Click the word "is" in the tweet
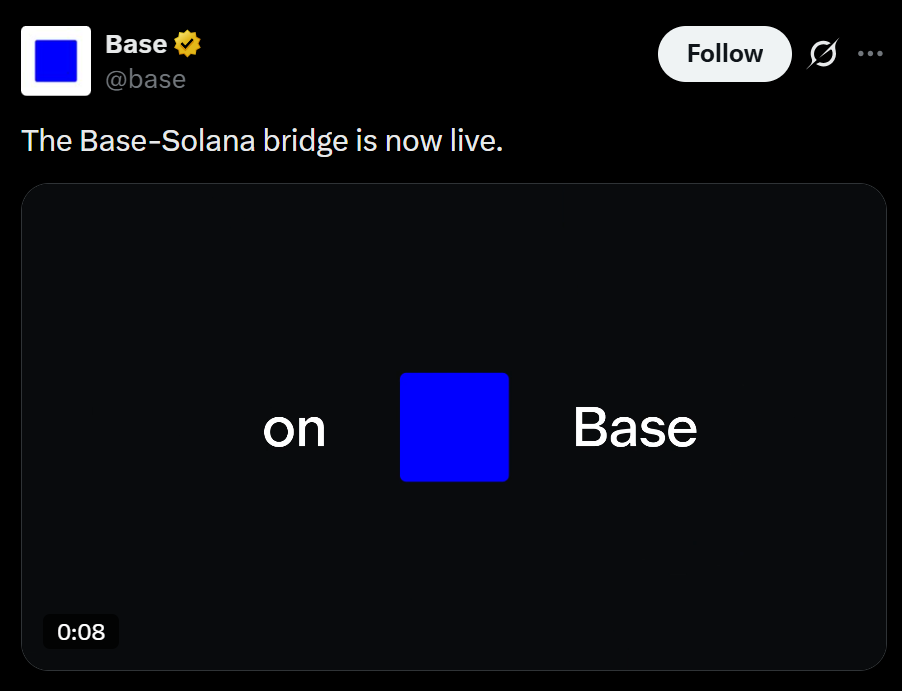This screenshot has height=691, width=902. [365, 141]
